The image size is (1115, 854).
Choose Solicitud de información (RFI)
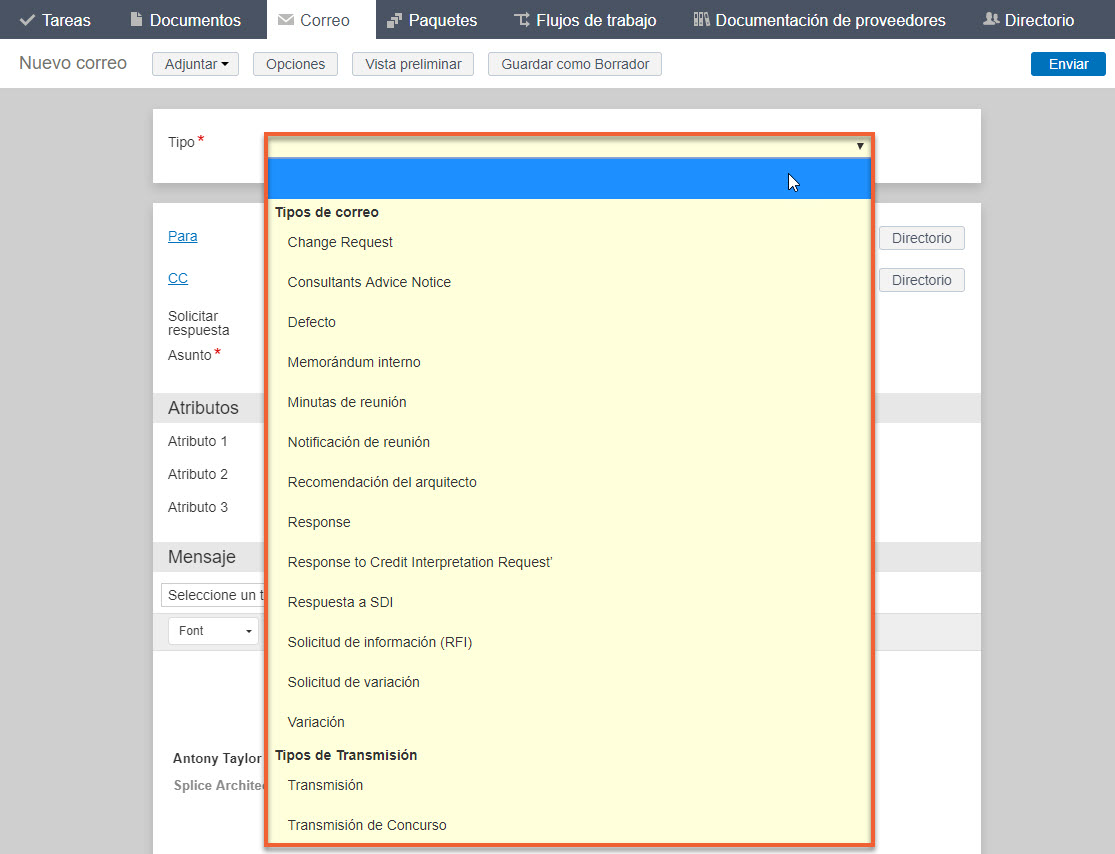pos(569,642)
